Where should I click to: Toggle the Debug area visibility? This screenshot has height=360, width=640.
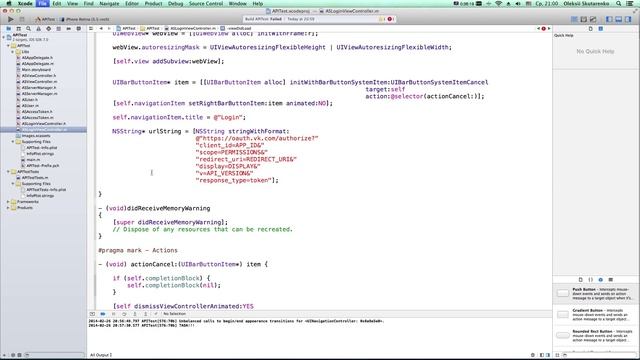618,19
